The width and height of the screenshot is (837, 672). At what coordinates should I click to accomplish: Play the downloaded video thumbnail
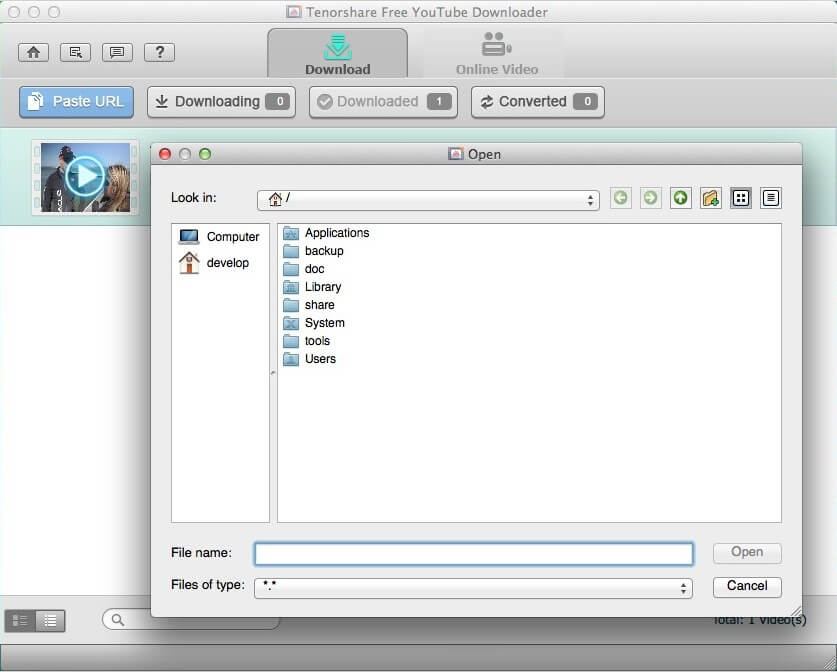[x=85, y=177]
